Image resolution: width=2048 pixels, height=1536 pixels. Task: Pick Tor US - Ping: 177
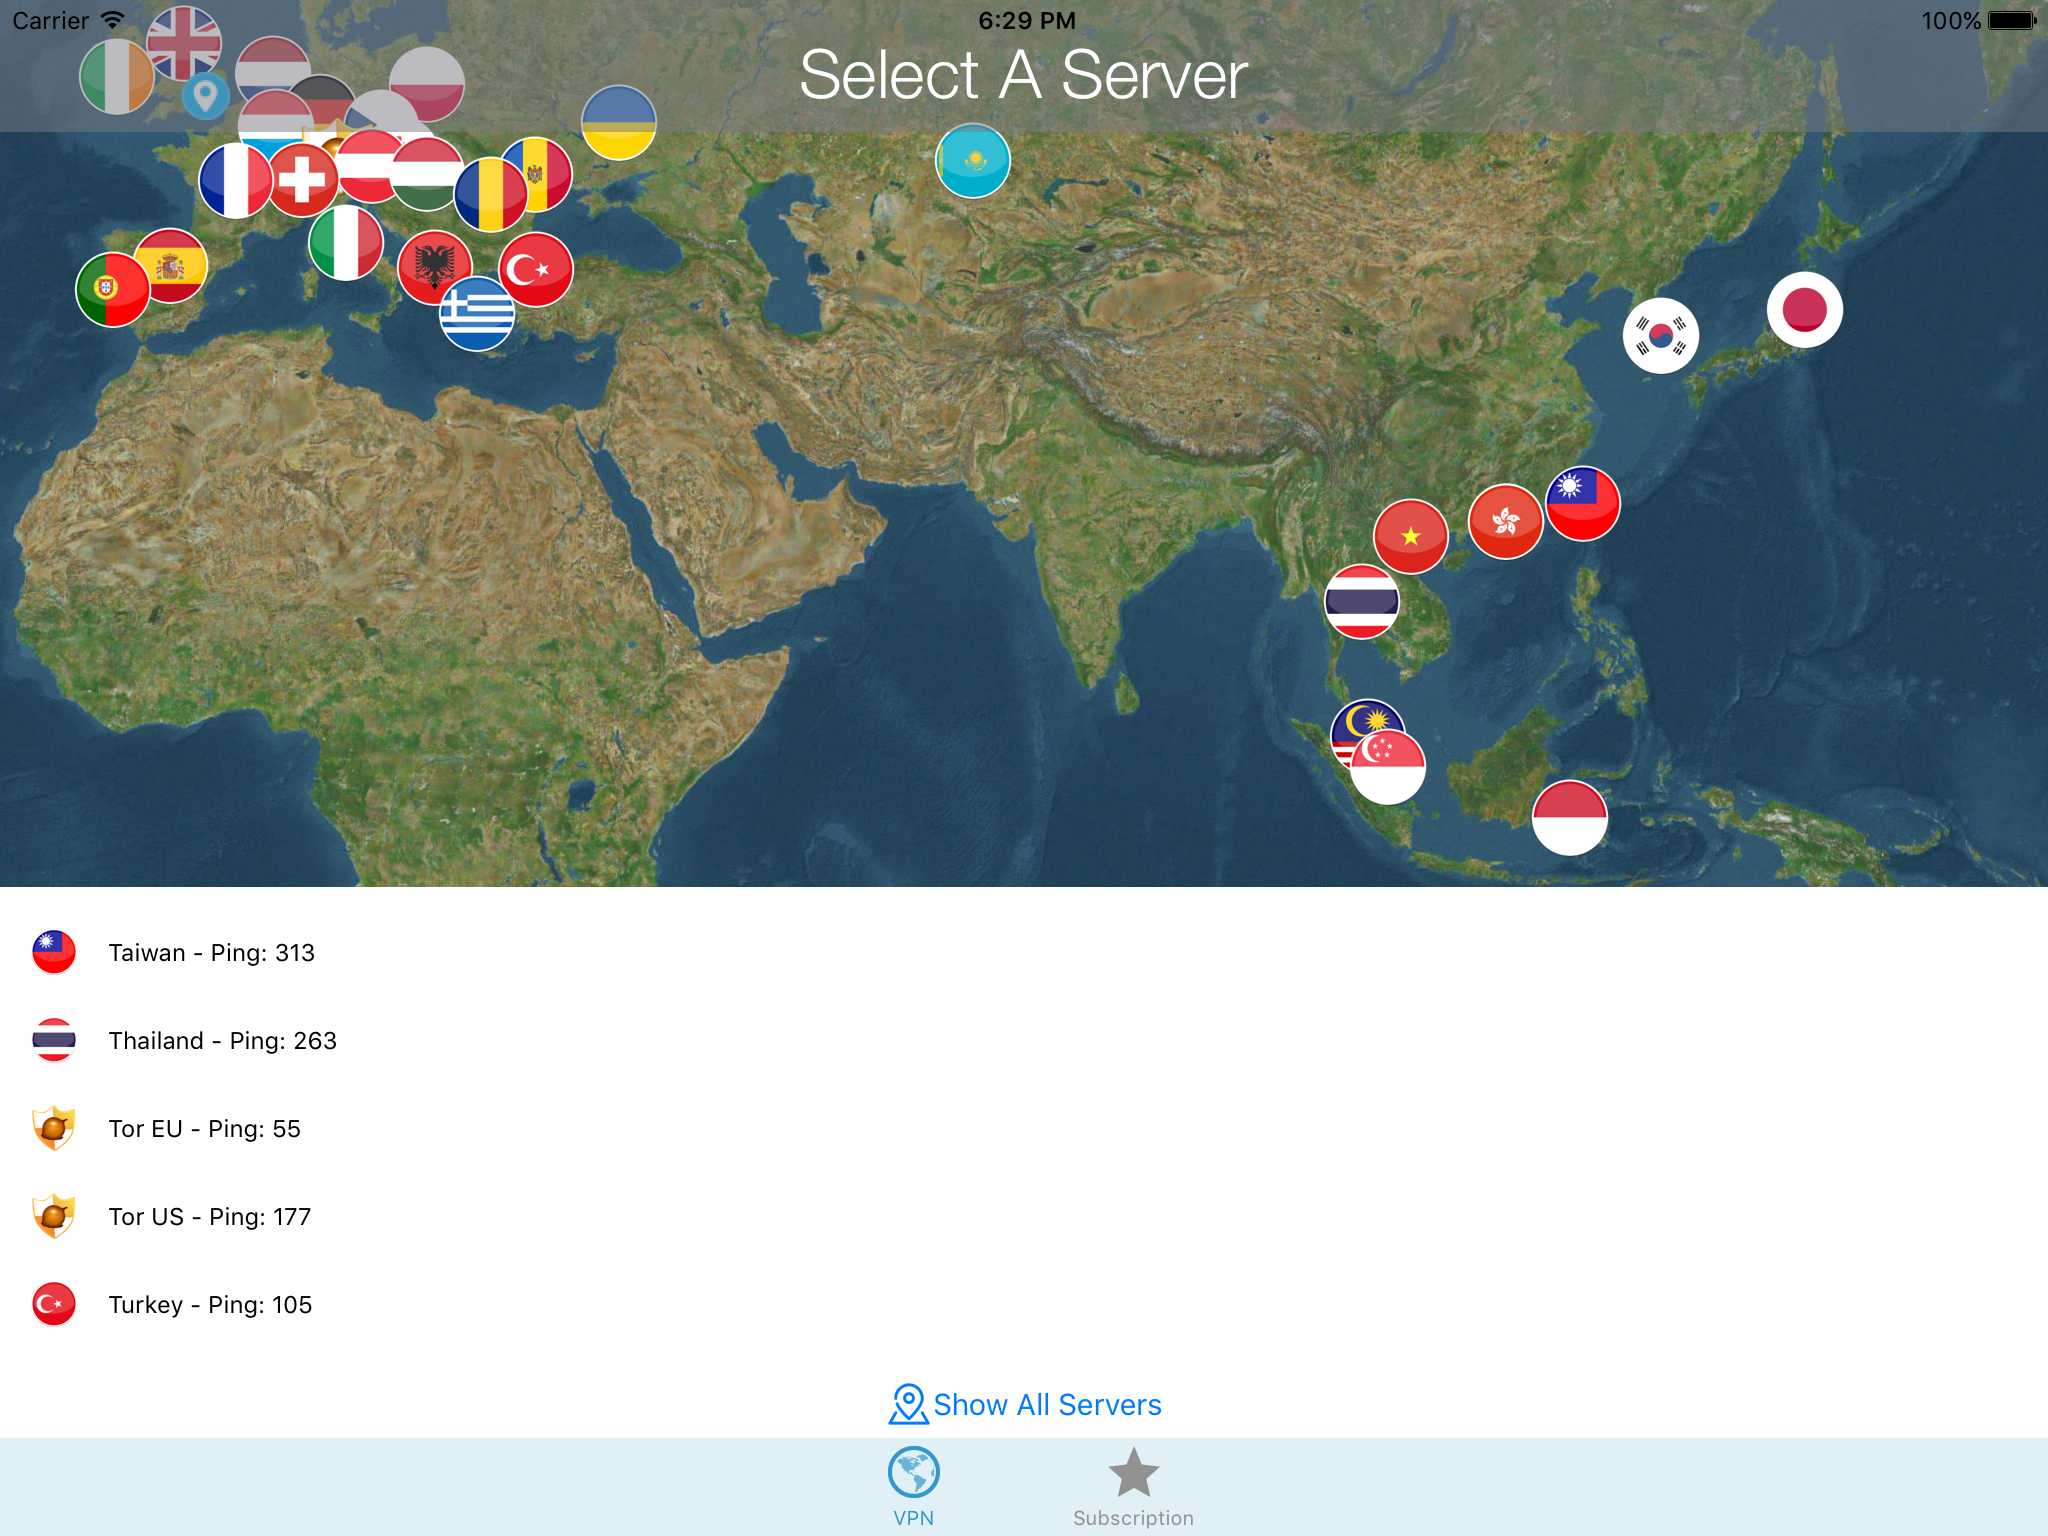click(x=209, y=1217)
